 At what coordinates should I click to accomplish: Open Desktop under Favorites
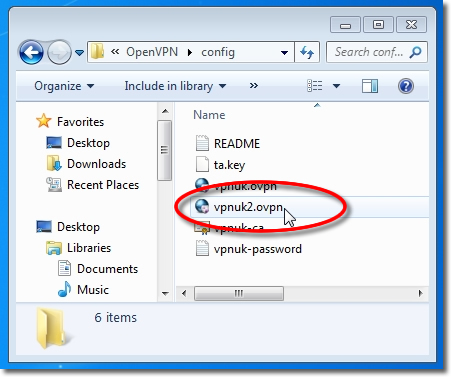point(88,143)
